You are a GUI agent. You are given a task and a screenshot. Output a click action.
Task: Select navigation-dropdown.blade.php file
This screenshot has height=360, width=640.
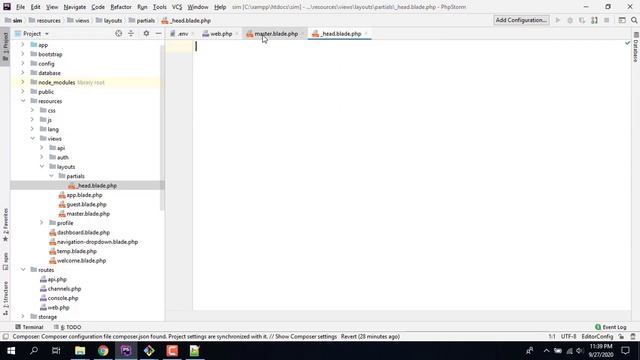97,242
